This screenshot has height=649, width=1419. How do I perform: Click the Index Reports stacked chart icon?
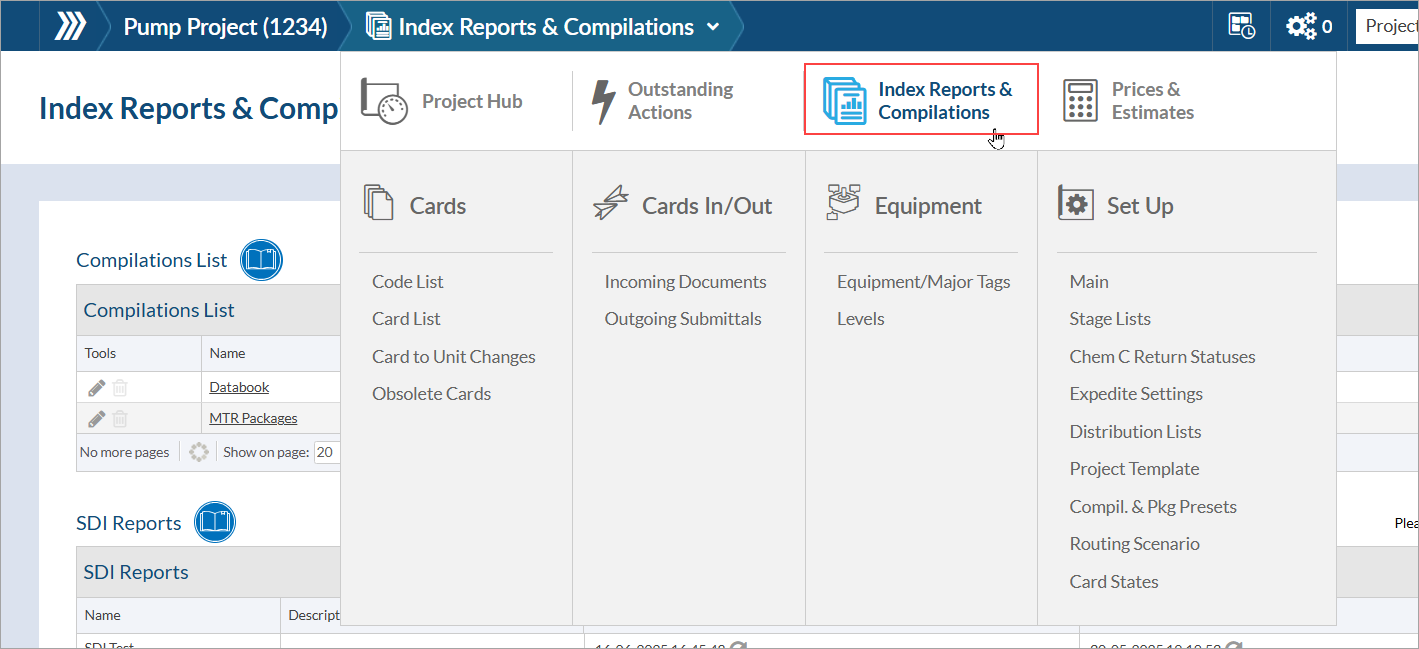point(844,100)
